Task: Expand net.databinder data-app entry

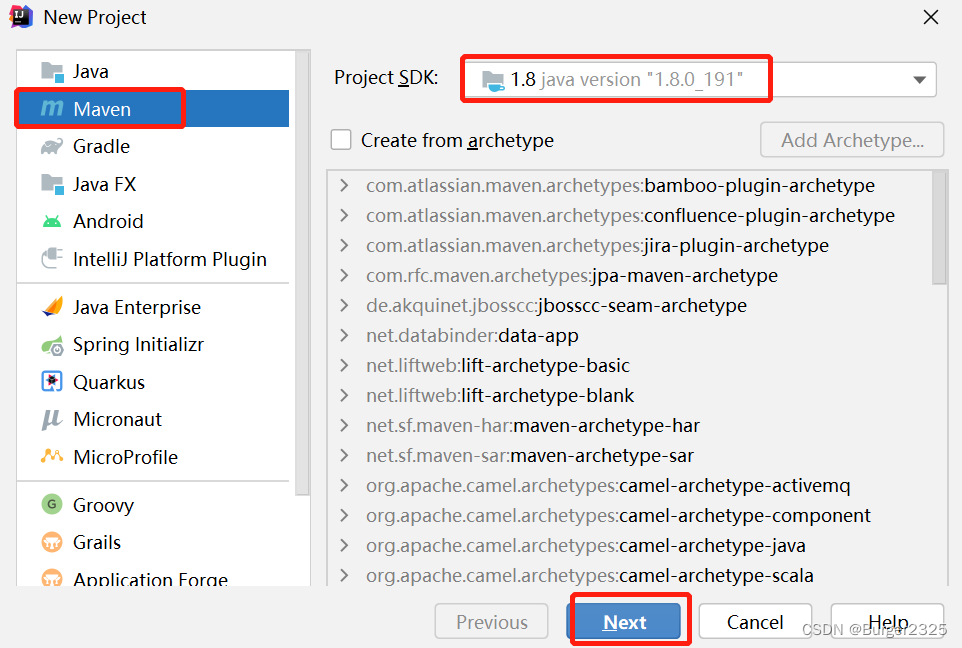Action: click(344, 336)
